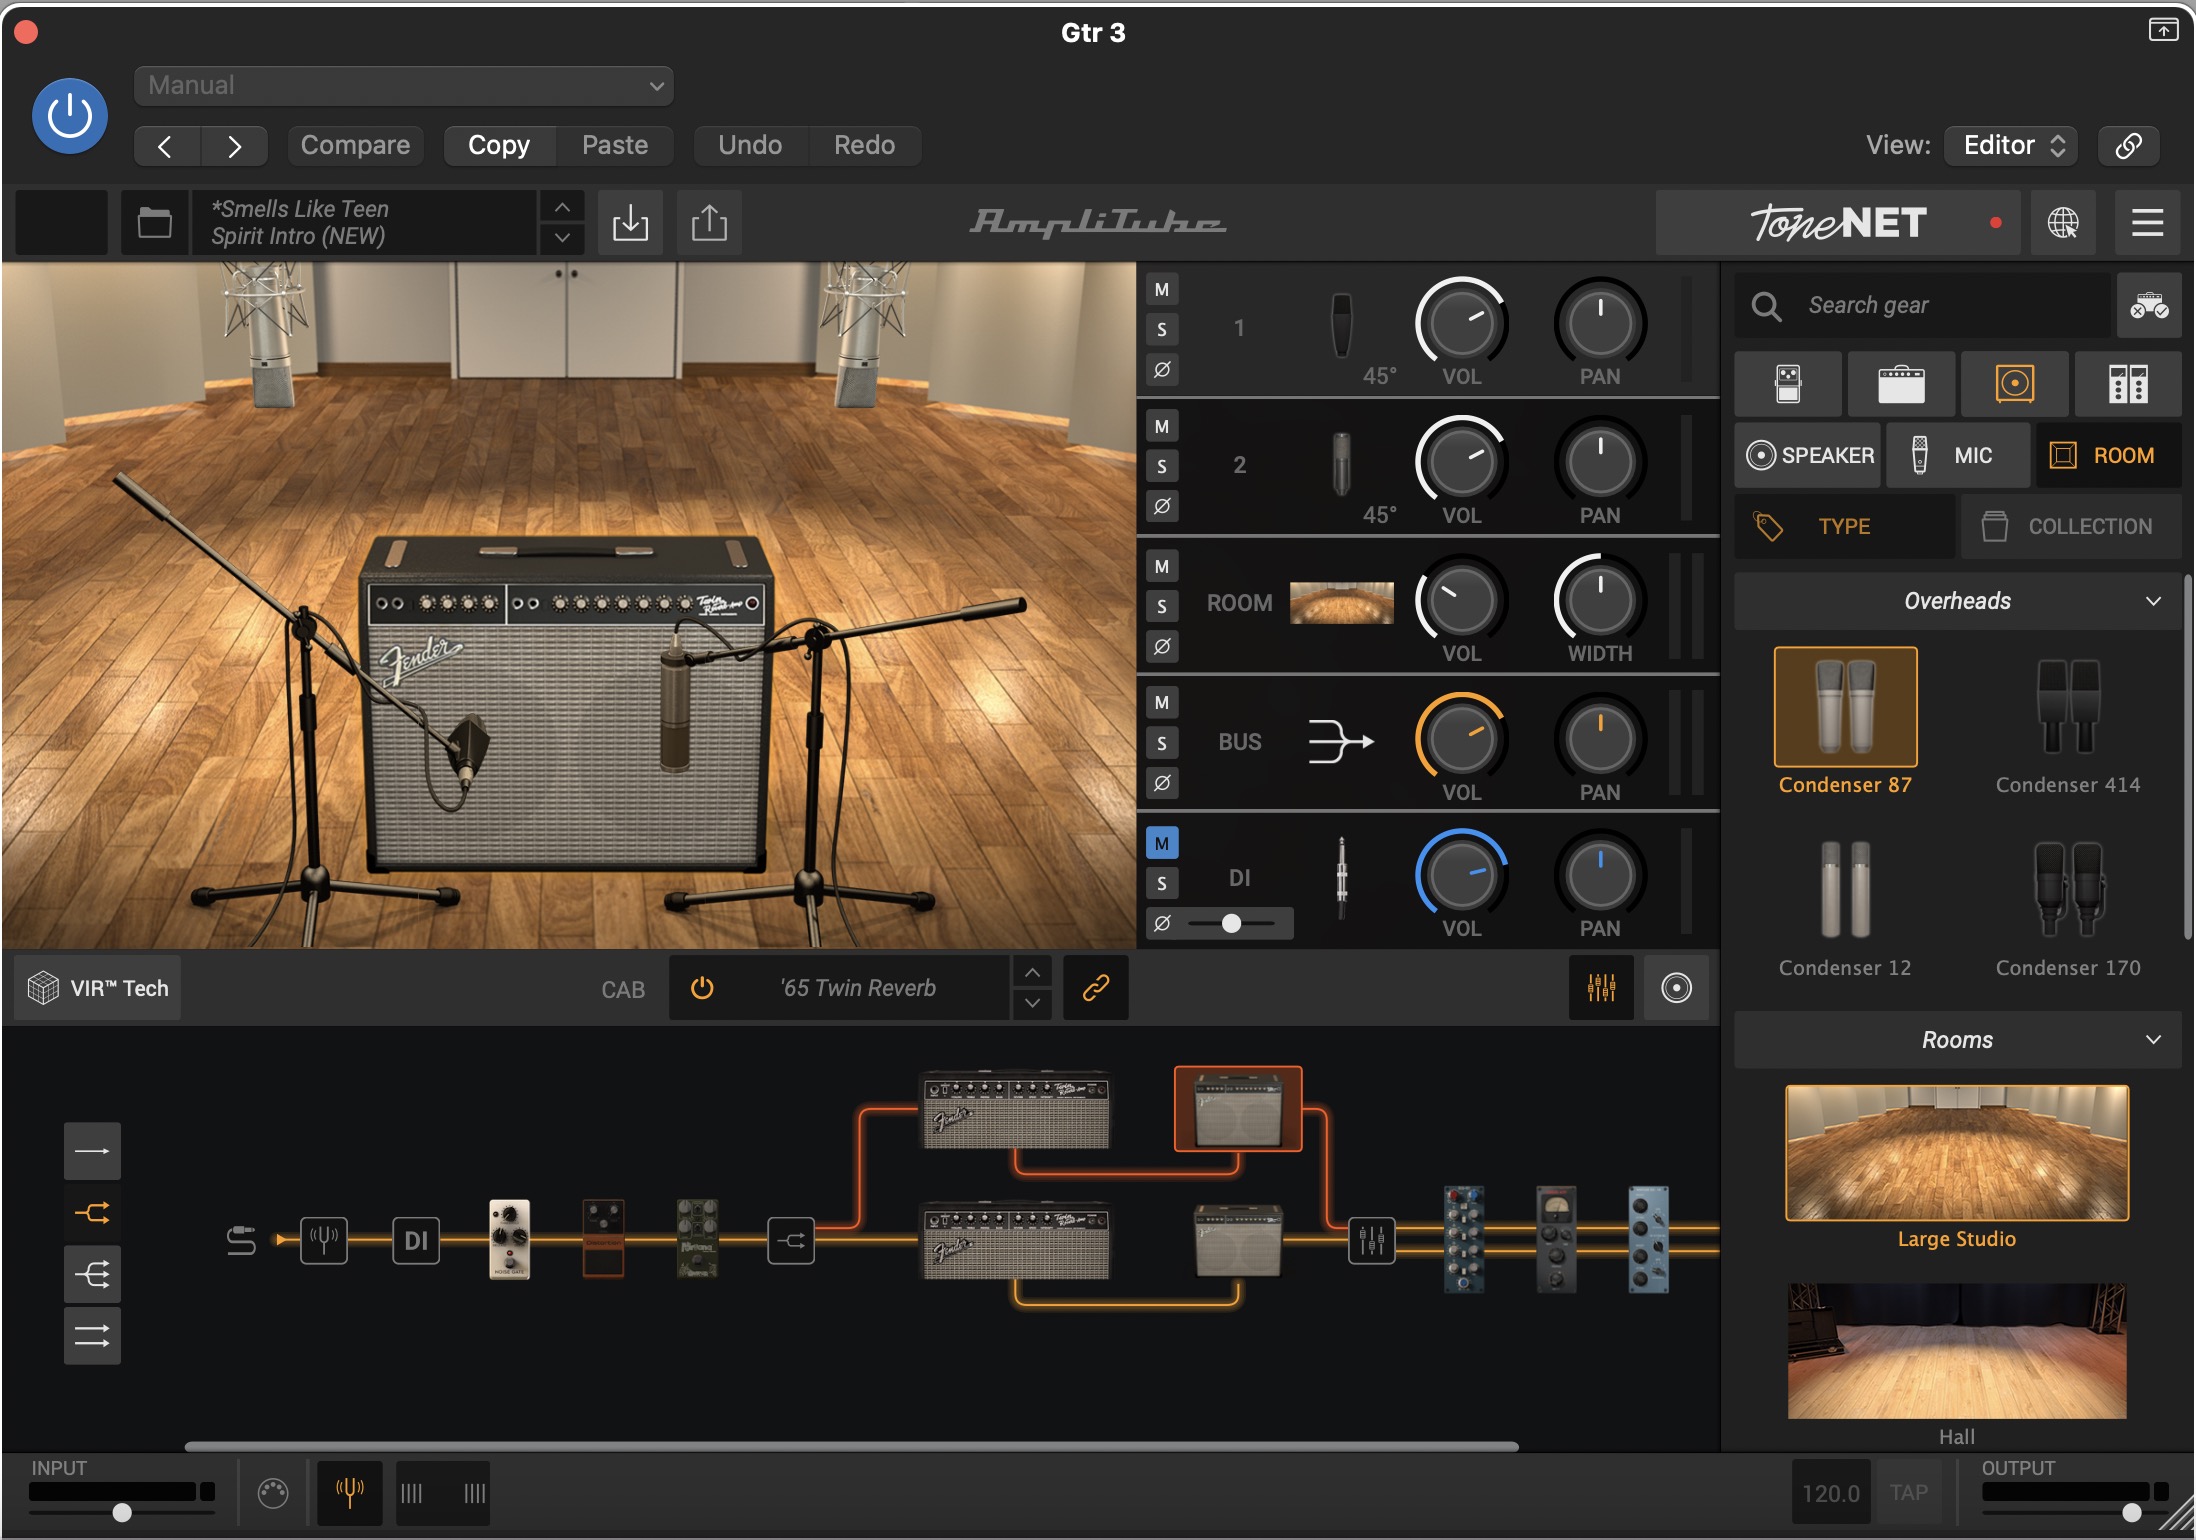This screenshot has width=2196, height=1540.
Task: Click the Compare button
Action: (355, 146)
